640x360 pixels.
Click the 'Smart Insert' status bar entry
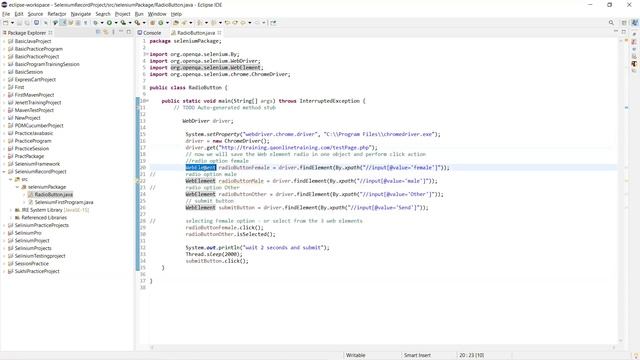pyautogui.click(x=417, y=355)
